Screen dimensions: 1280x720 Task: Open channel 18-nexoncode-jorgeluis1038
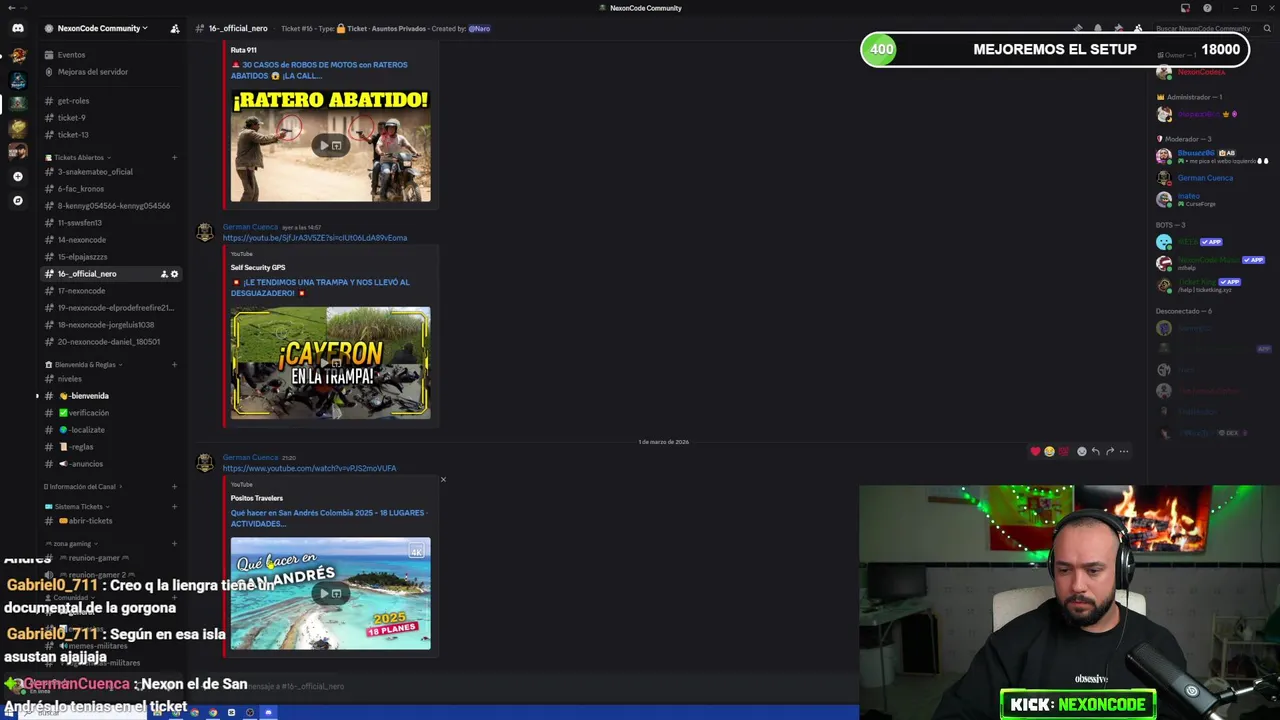tap(105, 325)
